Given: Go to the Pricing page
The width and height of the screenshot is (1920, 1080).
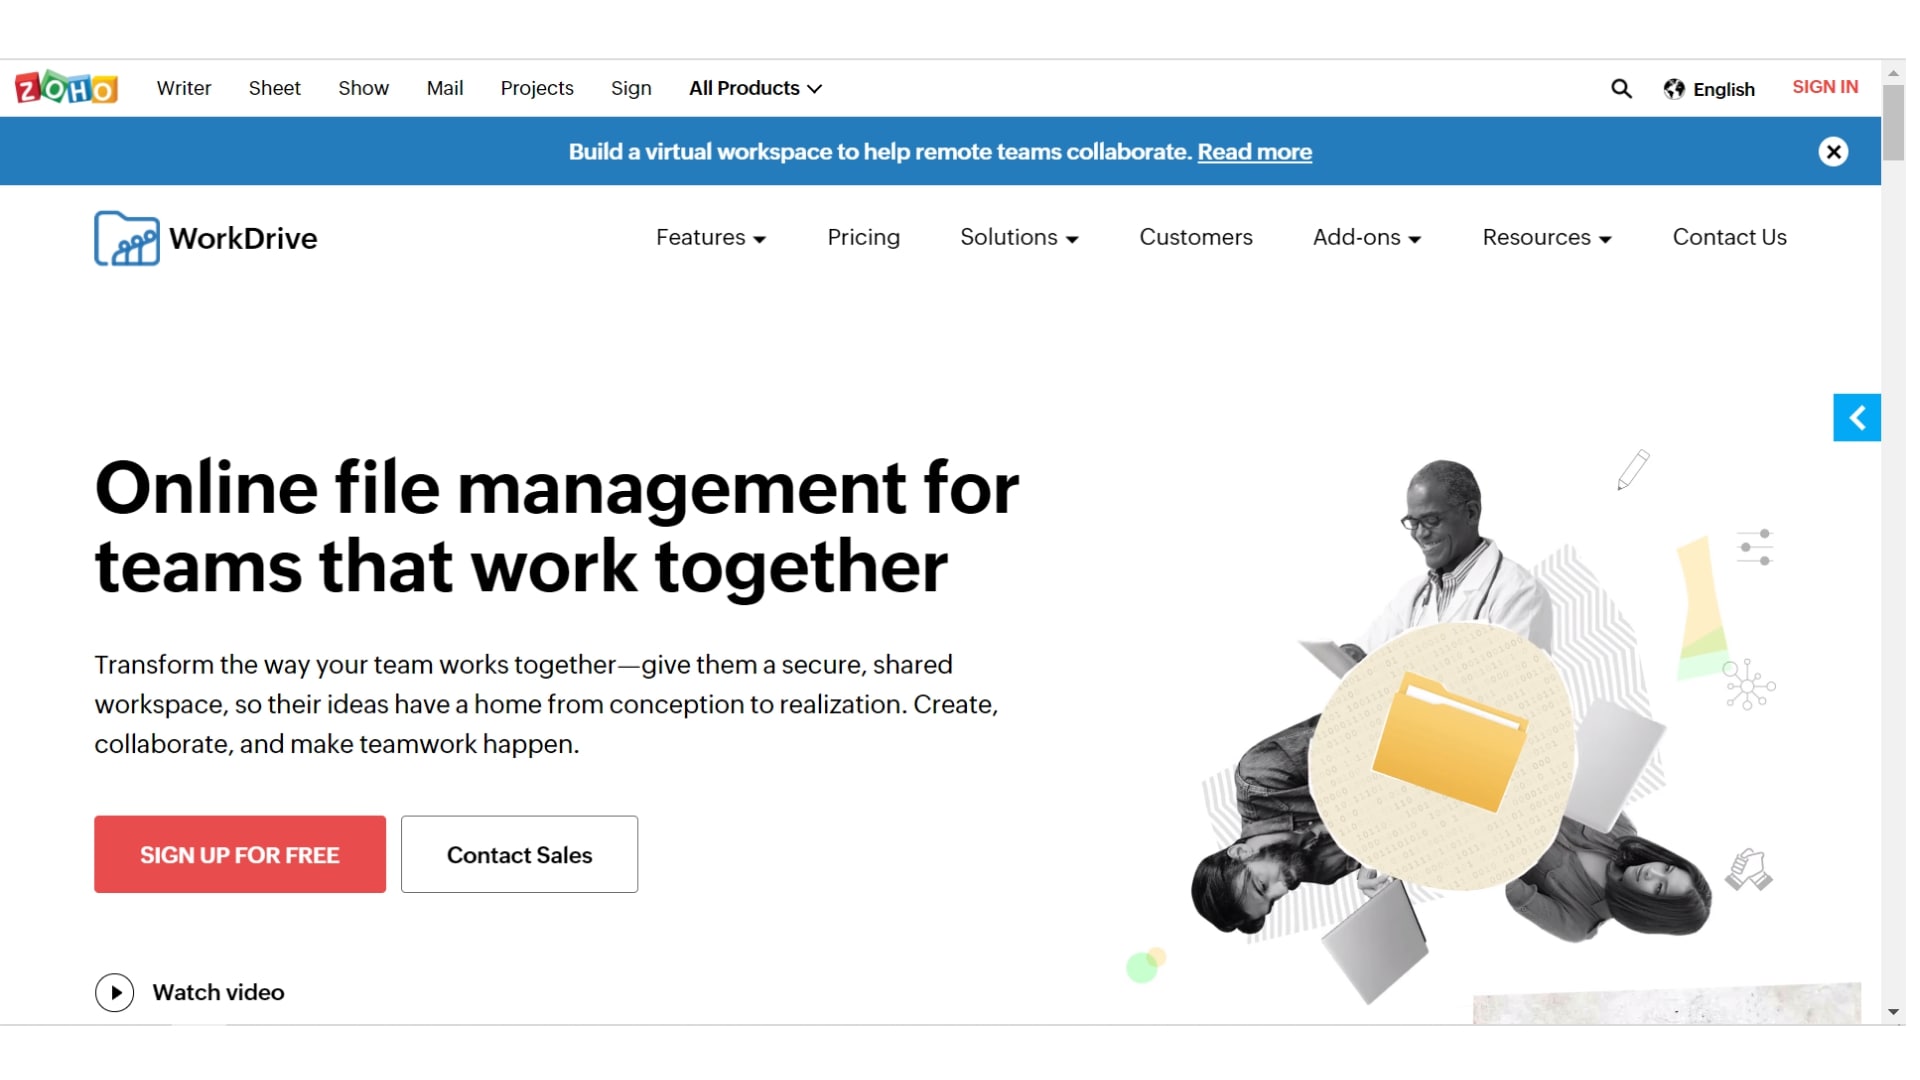Looking at the screenshot, I should click(x=864, y=238).
